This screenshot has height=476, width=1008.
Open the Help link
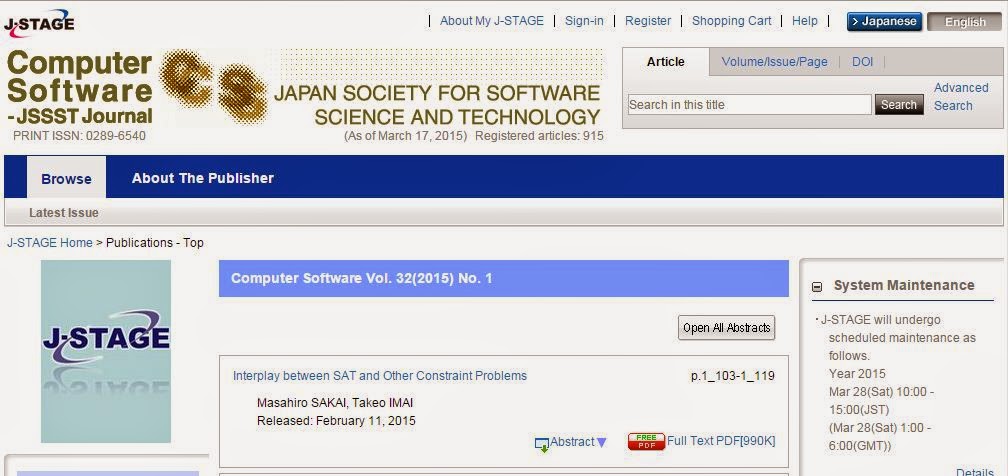[x=804, y=21]
